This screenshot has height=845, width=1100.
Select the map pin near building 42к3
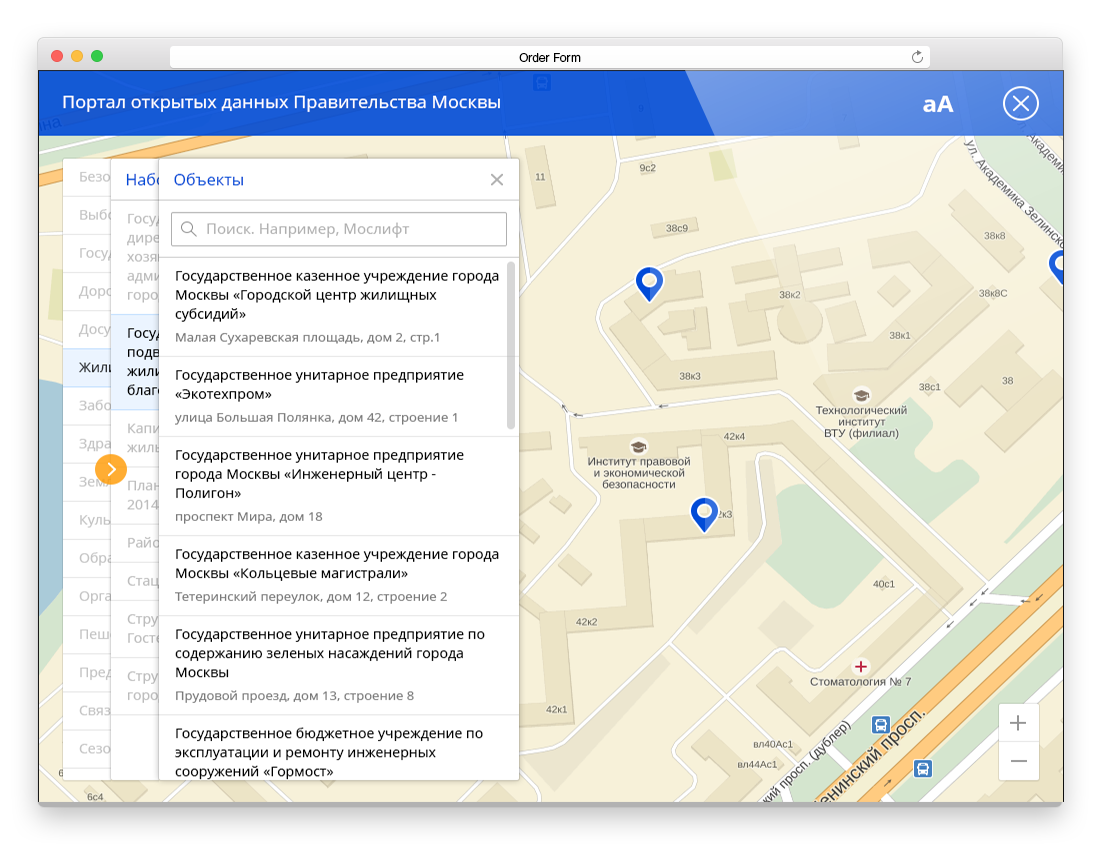click(704, 514)
